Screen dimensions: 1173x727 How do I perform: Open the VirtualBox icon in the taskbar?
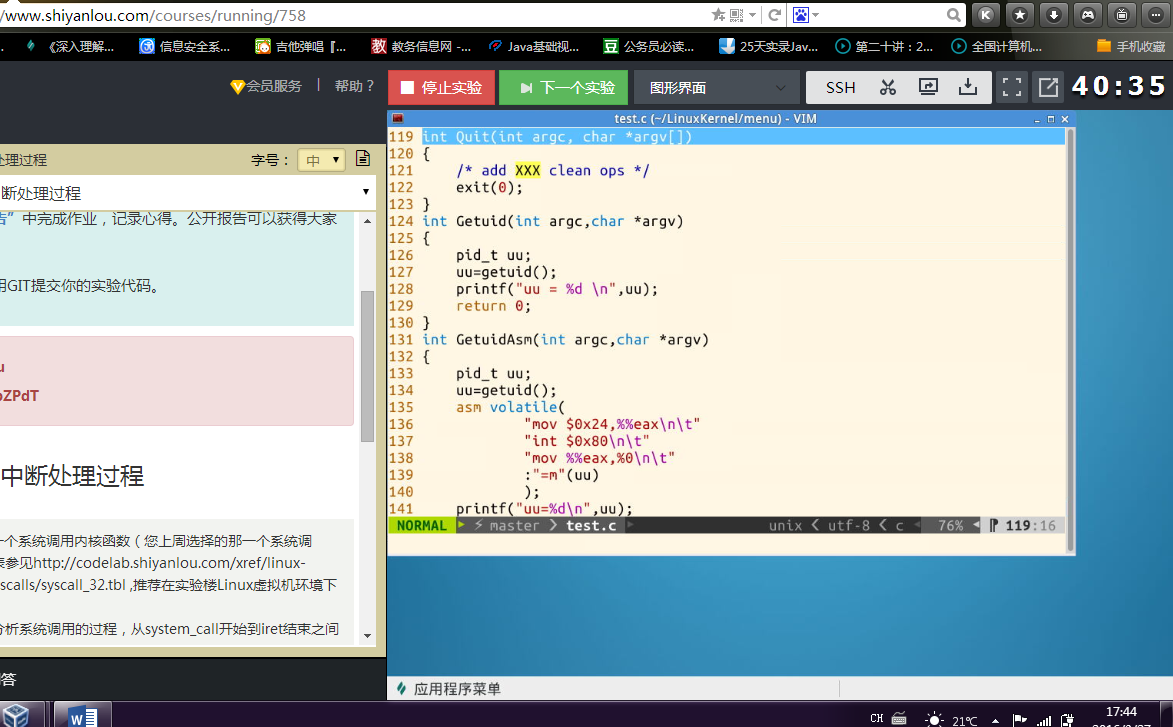(x=16, y=716)
